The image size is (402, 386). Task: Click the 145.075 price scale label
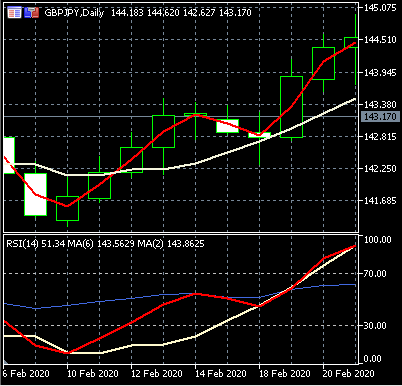coord(380,7)
